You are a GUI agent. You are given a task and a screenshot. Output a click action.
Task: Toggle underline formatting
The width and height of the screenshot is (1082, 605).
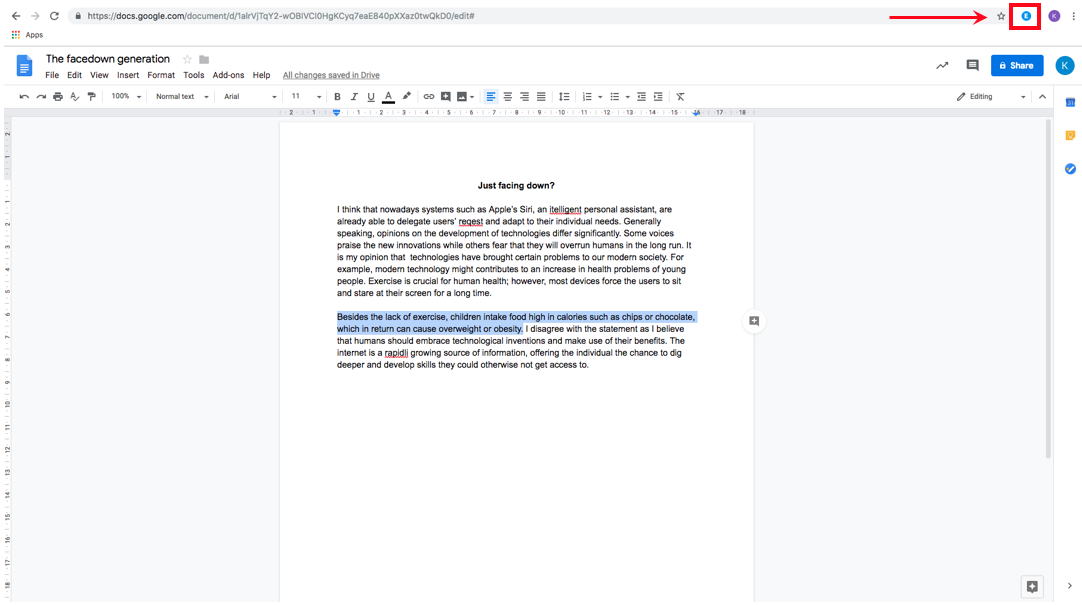coord(371,97)
